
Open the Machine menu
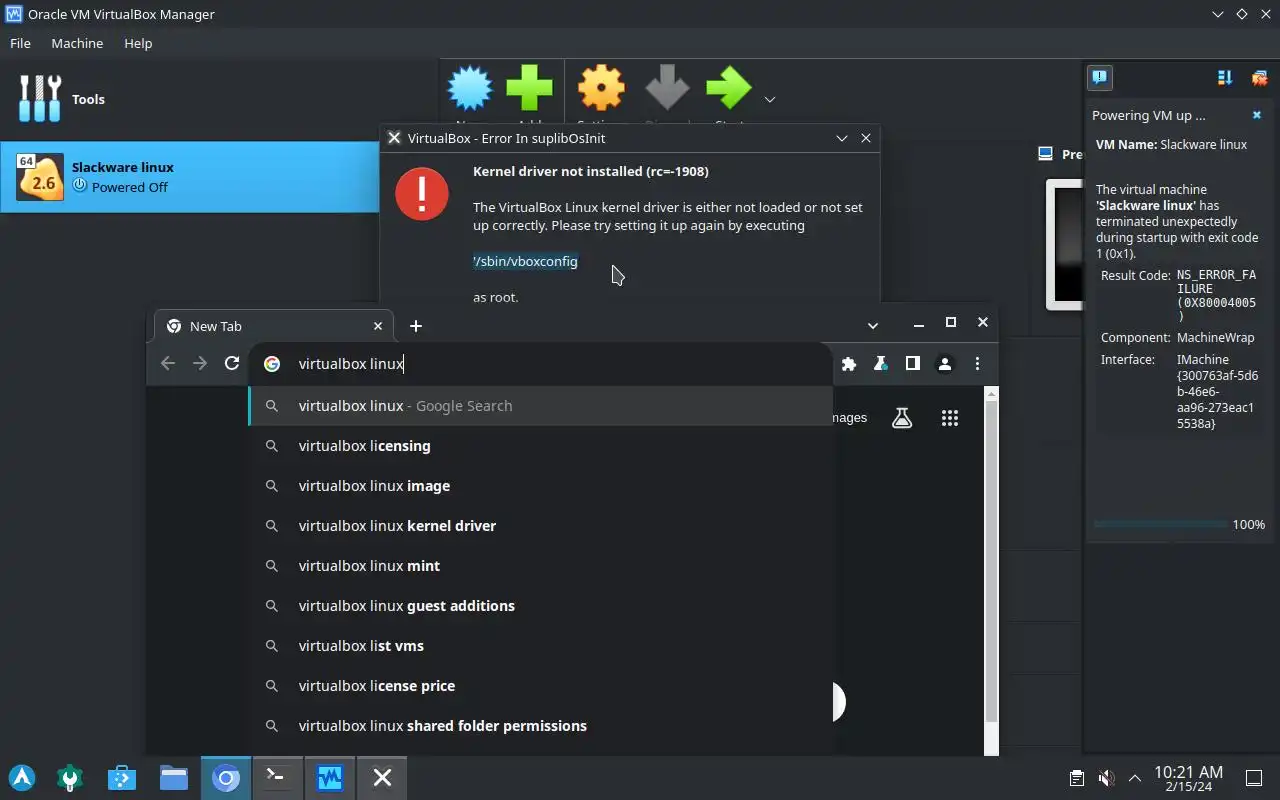(77, 43)
